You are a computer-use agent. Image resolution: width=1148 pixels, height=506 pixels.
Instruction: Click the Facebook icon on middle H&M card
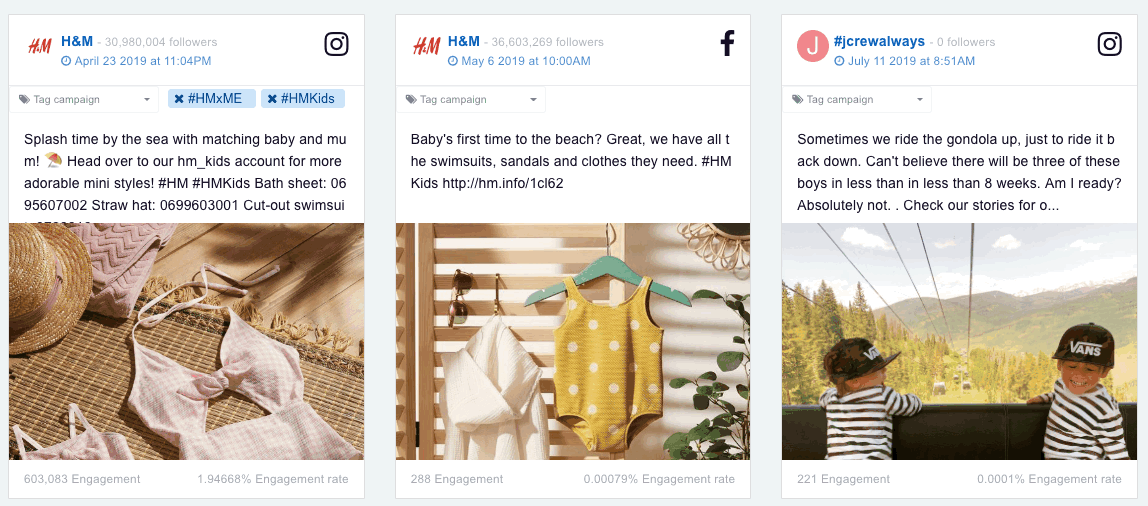click(x=727, y=44)
